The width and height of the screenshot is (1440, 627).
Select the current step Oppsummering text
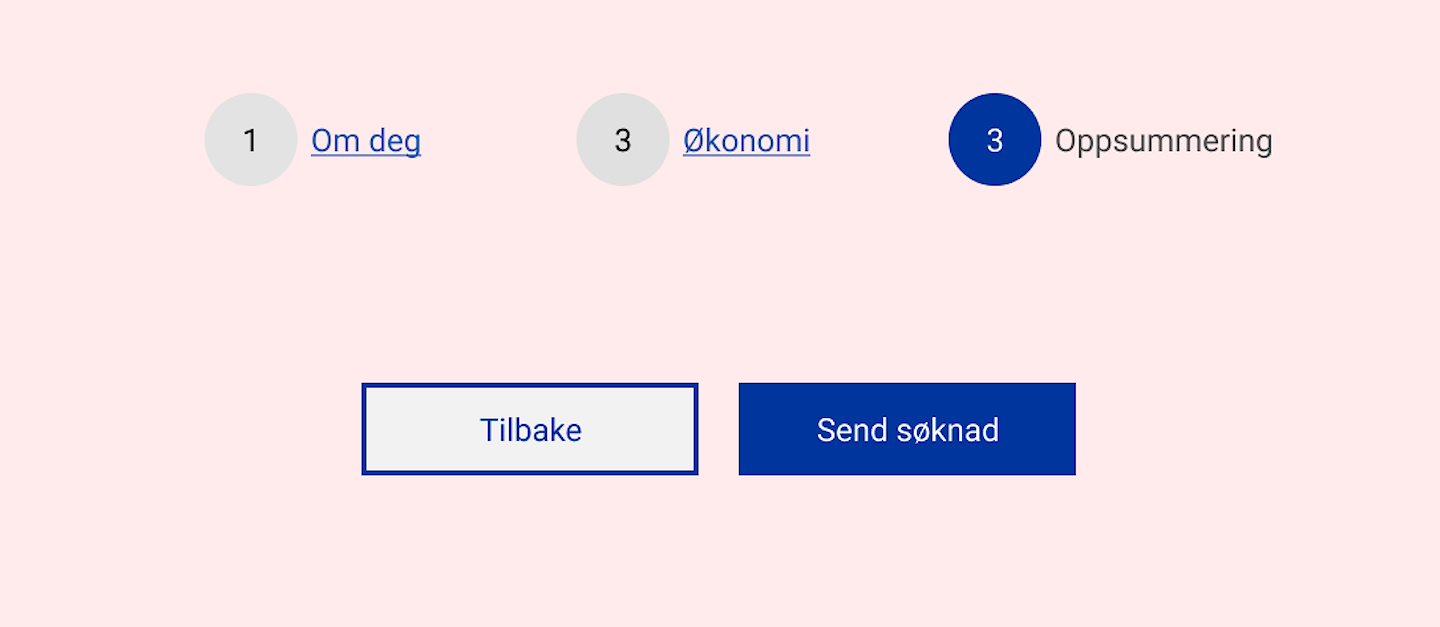[1163, 141]
